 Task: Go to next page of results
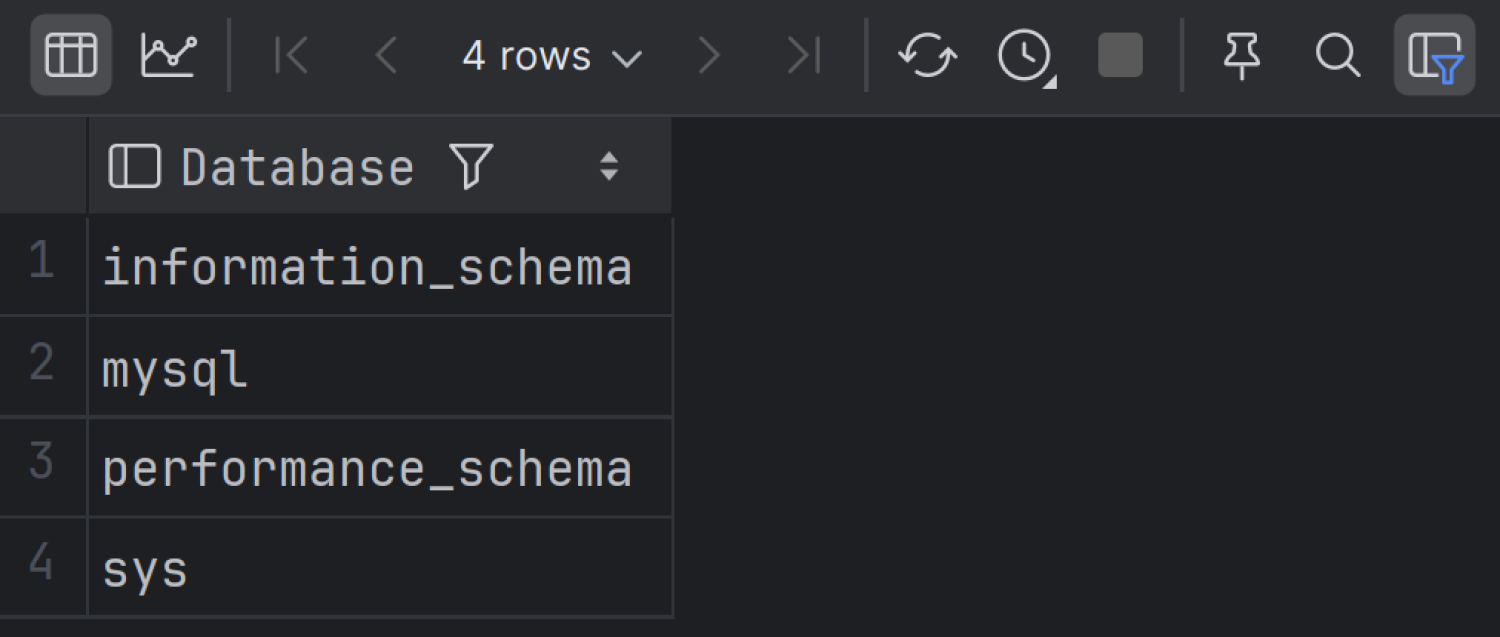[x=709, y=56]
